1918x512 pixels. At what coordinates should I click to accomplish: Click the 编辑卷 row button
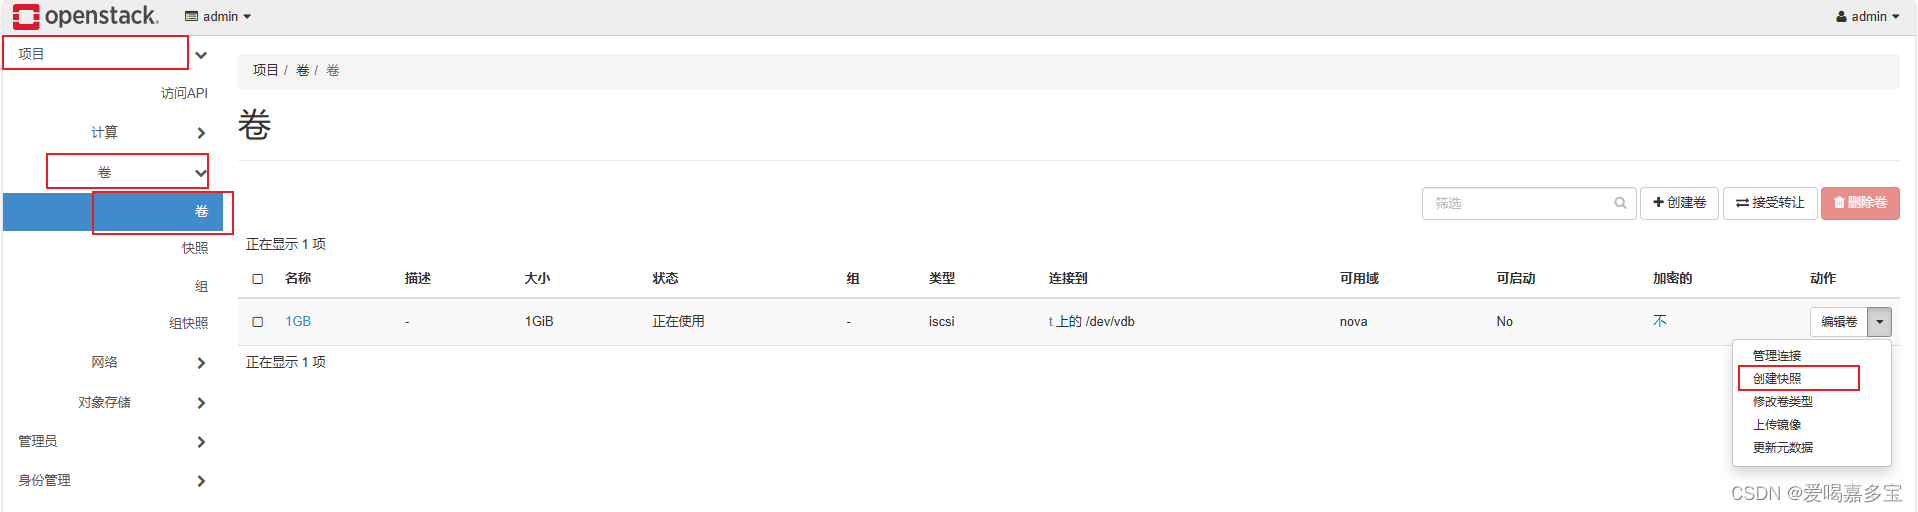point(1839,321)
